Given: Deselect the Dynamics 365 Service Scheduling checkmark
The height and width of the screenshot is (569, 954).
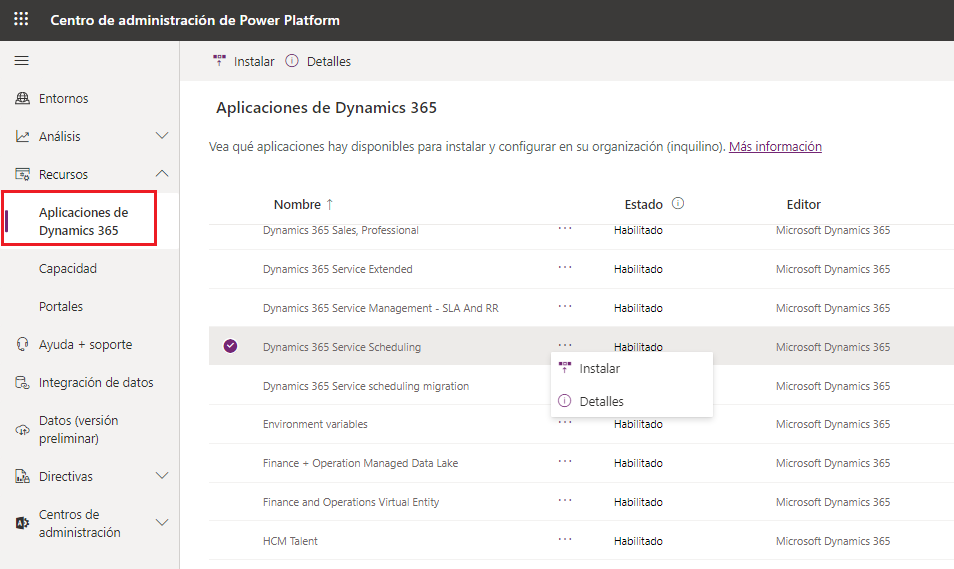Looking at the screenshot, I should pos(230,346).
